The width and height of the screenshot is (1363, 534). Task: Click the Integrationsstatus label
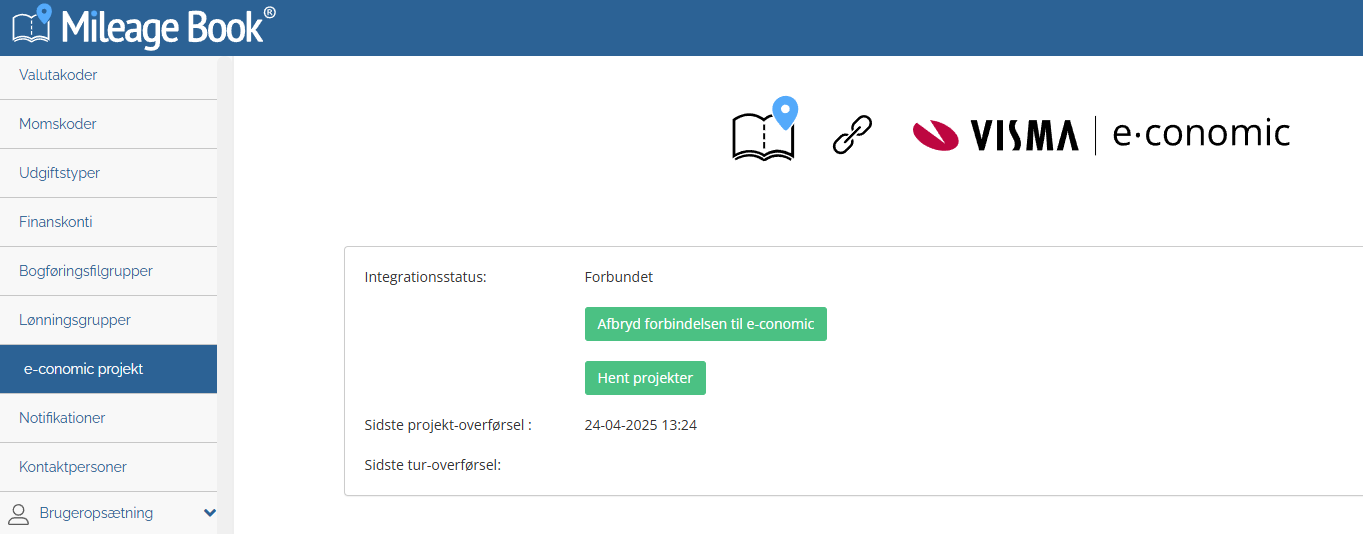point(426,277)
